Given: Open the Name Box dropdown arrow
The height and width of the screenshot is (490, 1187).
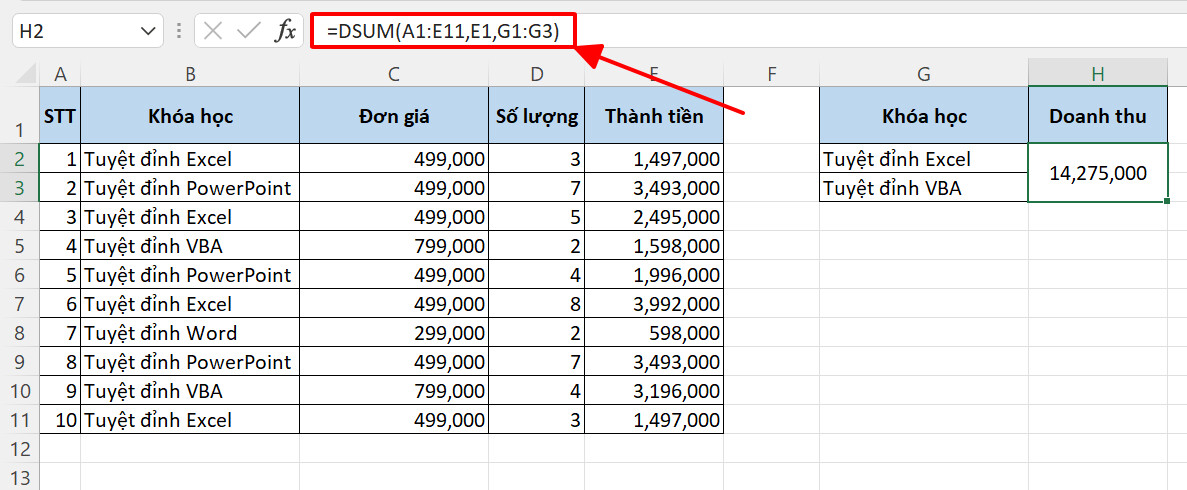Looking at the screenshot, I should pyautogui.click(x=147, y=31).
